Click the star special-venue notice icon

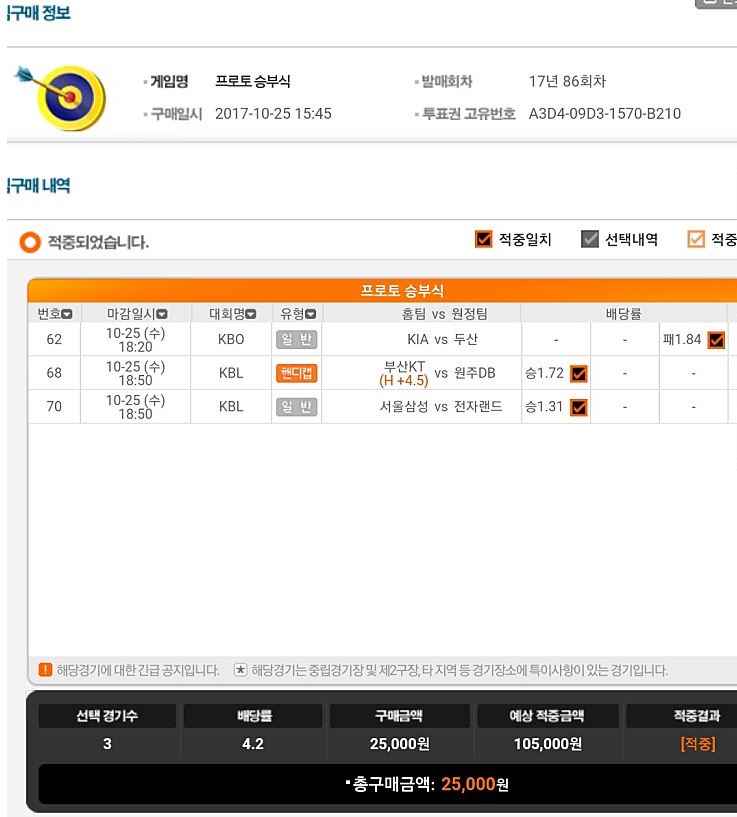[240, 670]
